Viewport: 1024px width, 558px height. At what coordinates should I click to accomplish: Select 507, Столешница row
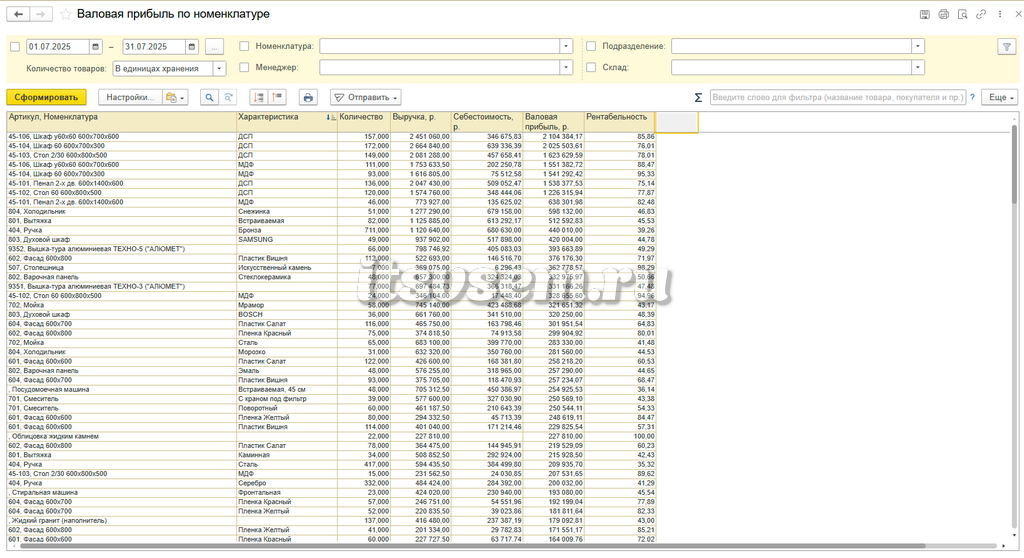[x=331, y=268]
